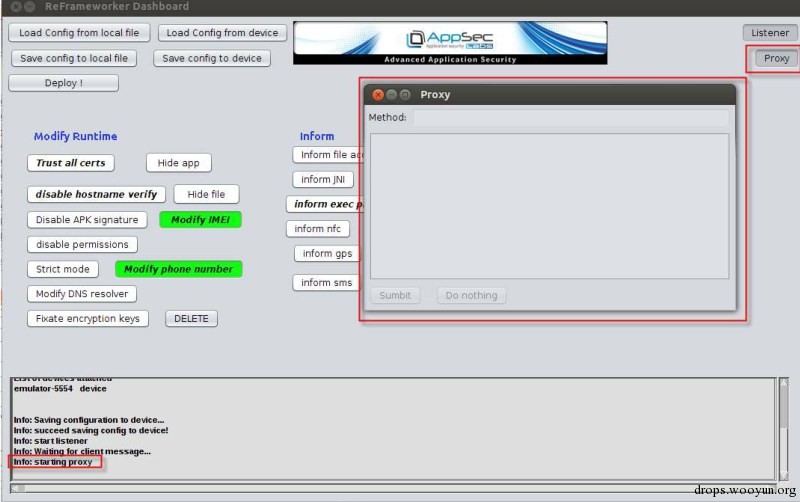The width and height of the screenshot is (800, 502).
Task: Toggle the inform nfc option
Action: point(317,229)
